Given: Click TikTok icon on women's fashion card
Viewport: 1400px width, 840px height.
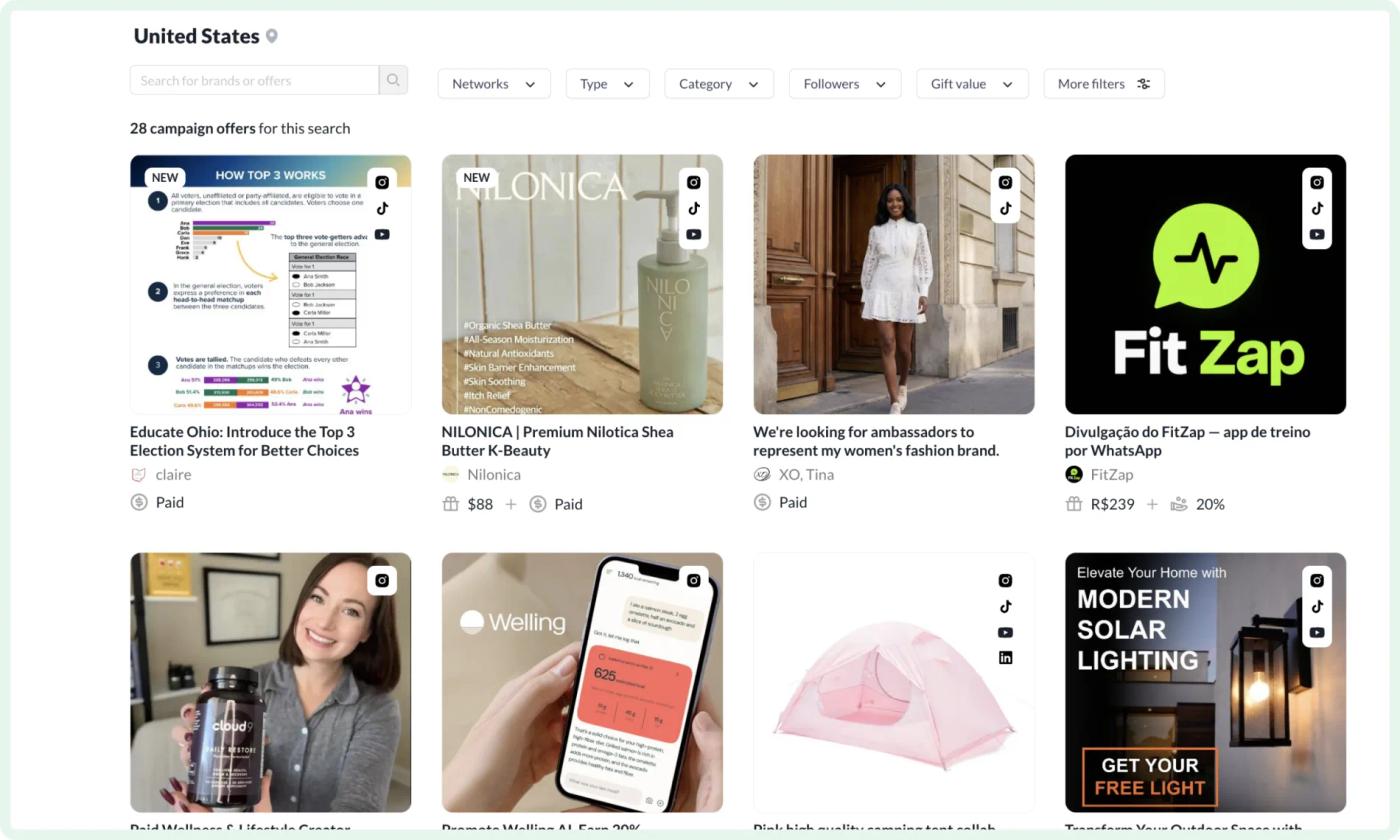Looking at the screenshot, I should [1005, 208].
